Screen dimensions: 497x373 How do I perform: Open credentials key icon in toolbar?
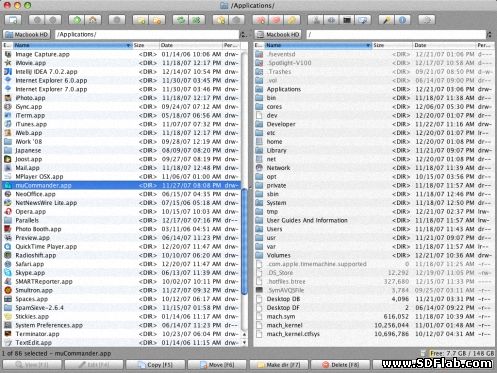292,20
